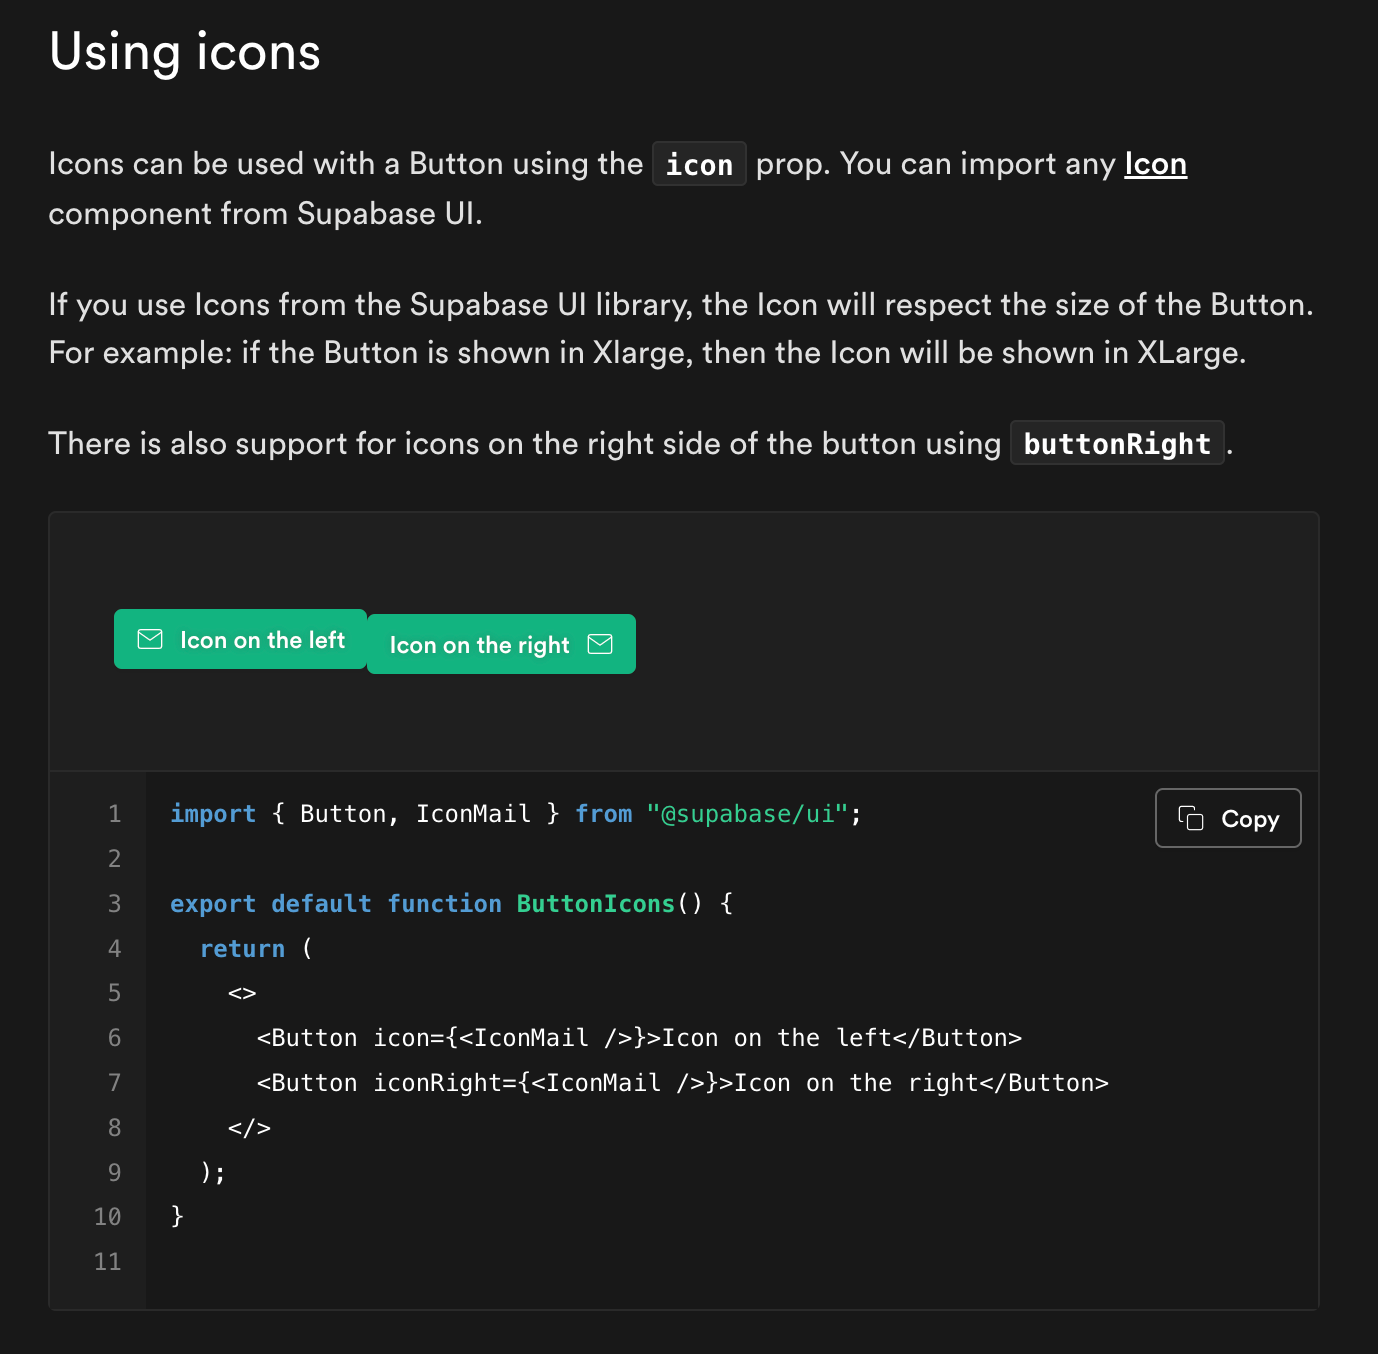Click the 'ButtonIcons' function name in code
This screenshot has height=1354, width=1378.
596,903
